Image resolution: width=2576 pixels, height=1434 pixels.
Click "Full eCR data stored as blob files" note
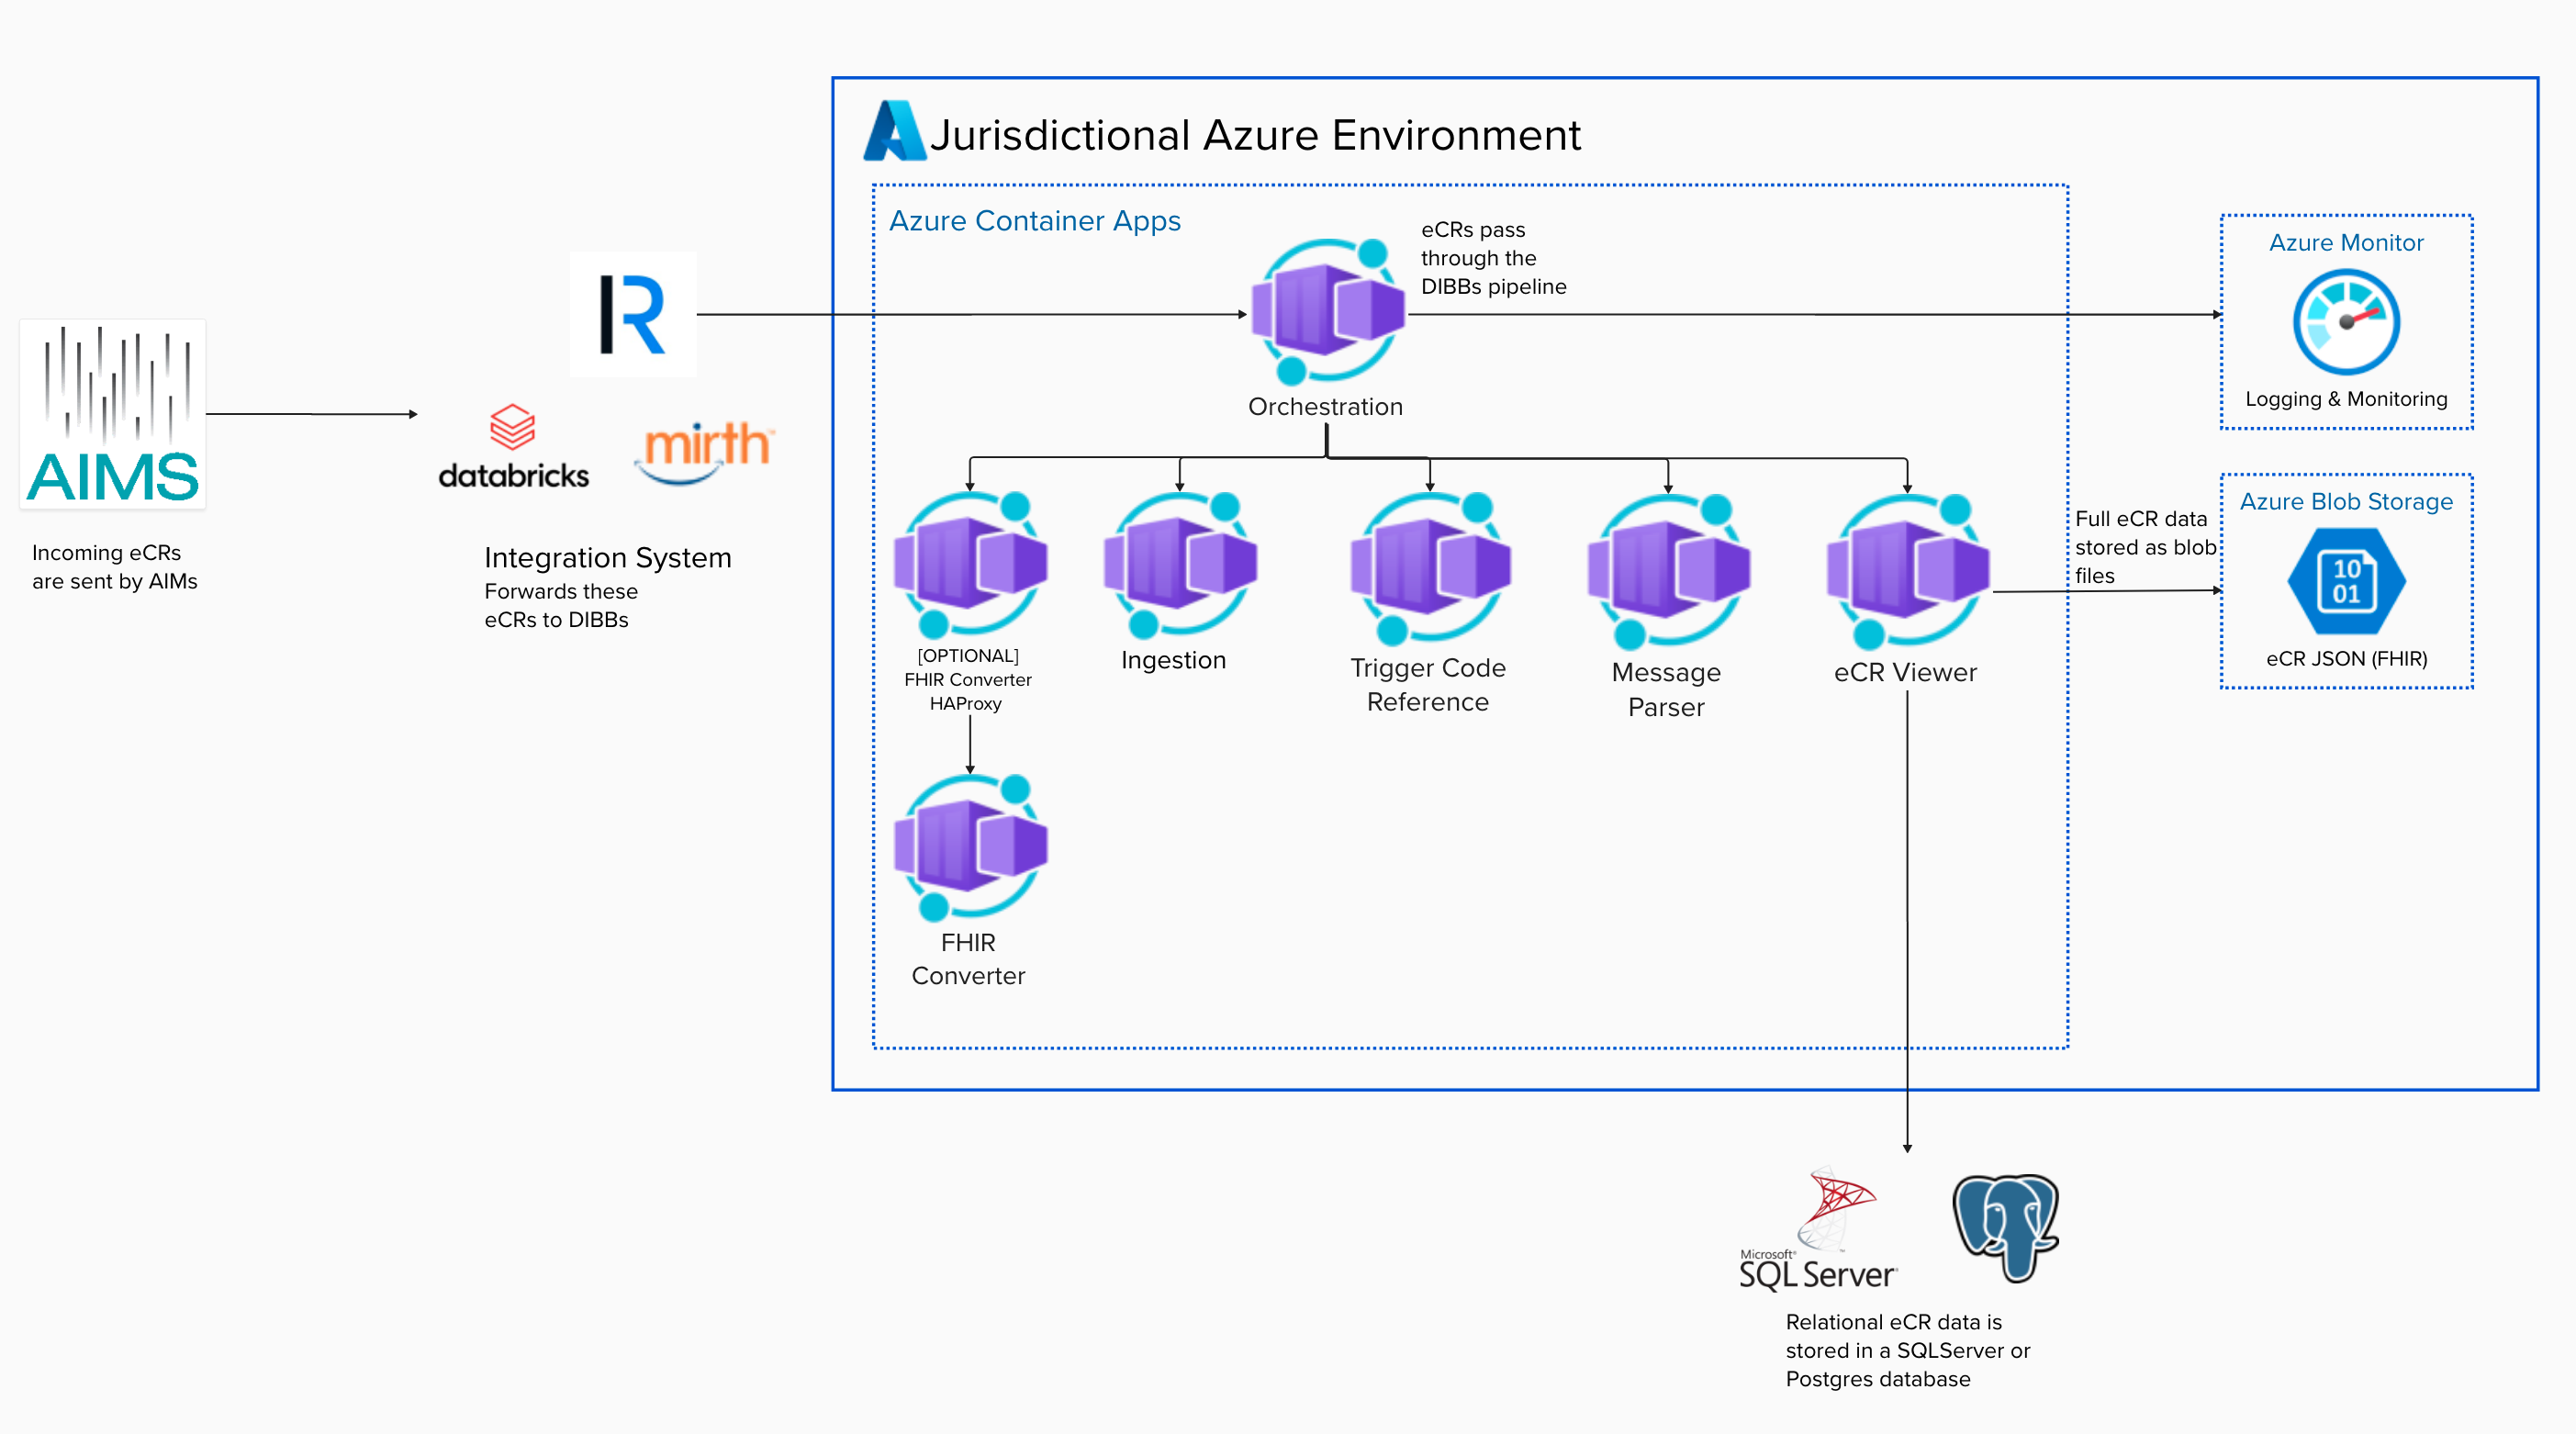(2145, 547)
